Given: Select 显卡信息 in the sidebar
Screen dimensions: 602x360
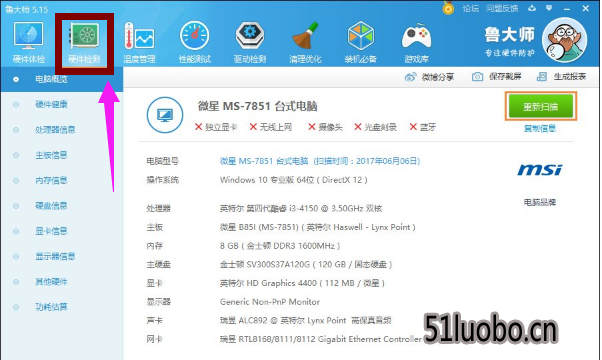Looking at the screenshot, I should [x=51, y=231].
